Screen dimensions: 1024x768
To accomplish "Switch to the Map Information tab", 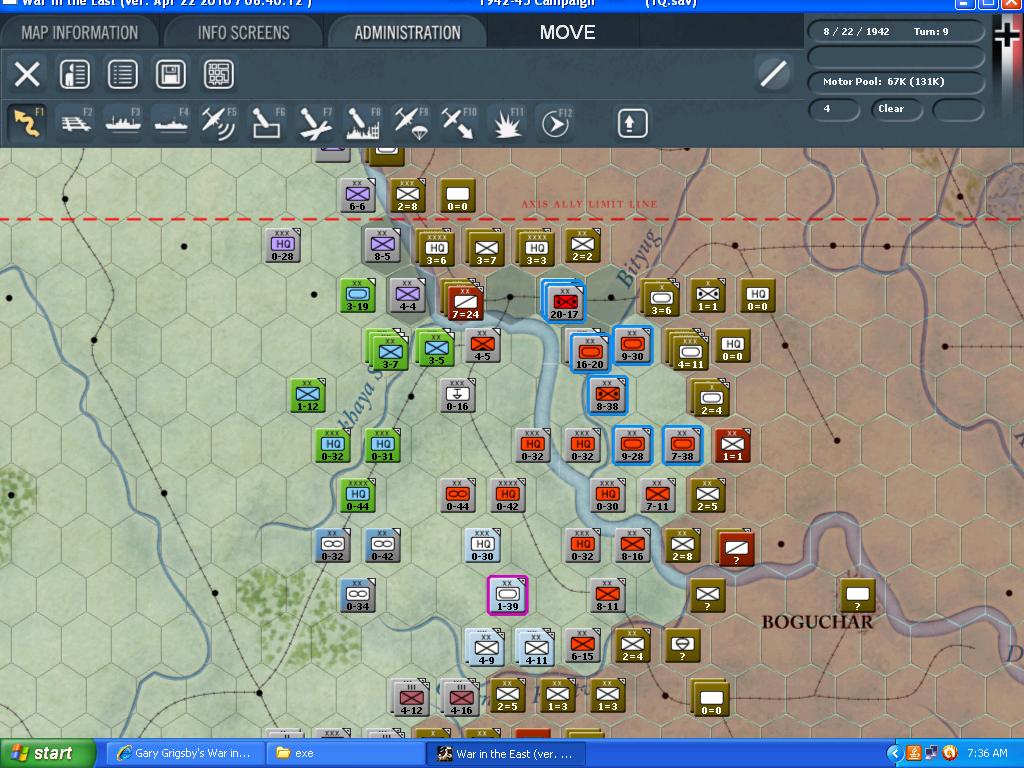I will pyautogui.click(x=80, y=32).
